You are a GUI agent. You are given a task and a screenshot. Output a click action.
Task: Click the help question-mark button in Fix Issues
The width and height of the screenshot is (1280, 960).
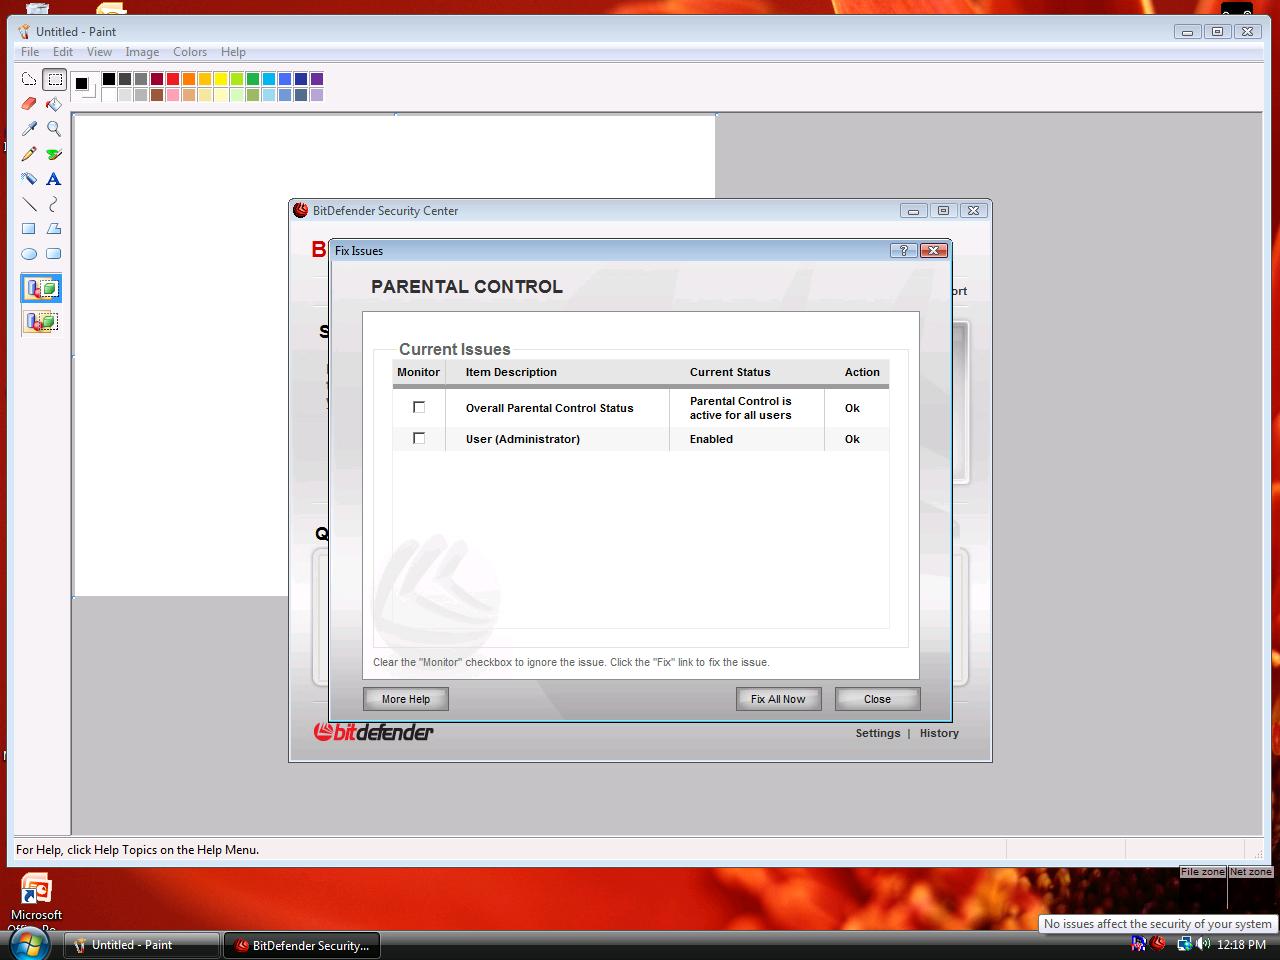(x=903, y=250)
